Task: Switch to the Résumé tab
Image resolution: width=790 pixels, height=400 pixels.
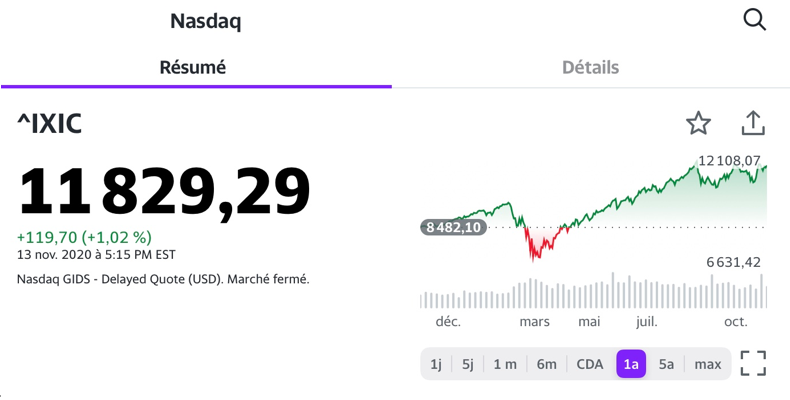Action: [x=193, y=67]
